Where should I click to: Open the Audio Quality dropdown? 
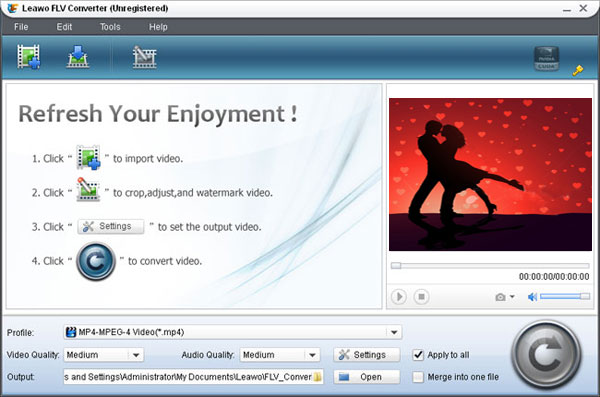pyautogui.click(x=280, y=355)
